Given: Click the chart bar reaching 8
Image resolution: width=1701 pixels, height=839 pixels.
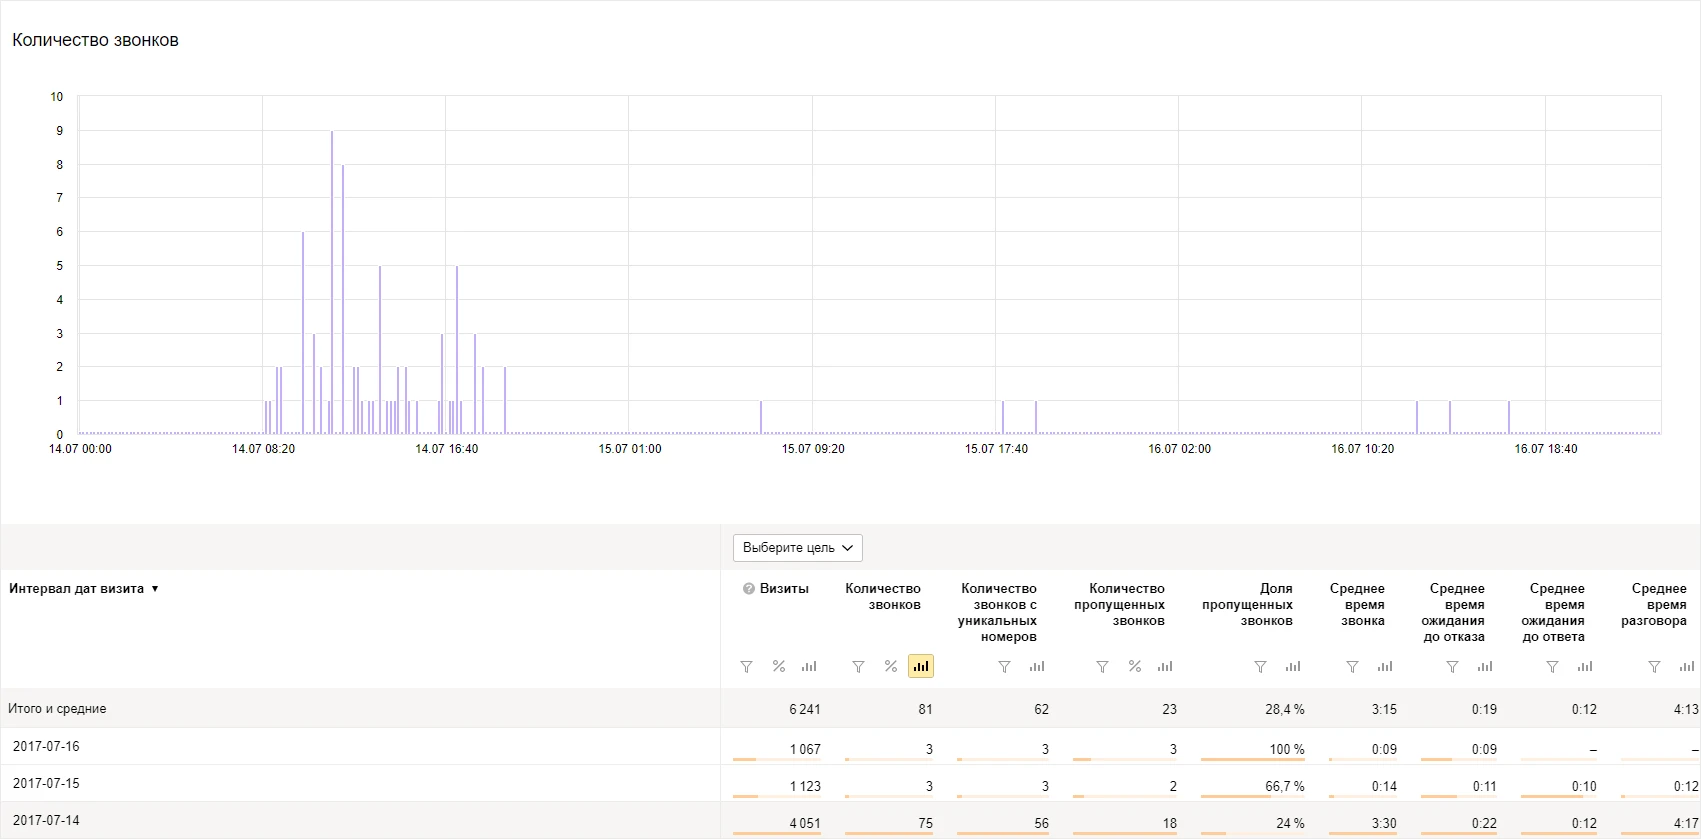Looking at the screenshot, I should (343, 299).
